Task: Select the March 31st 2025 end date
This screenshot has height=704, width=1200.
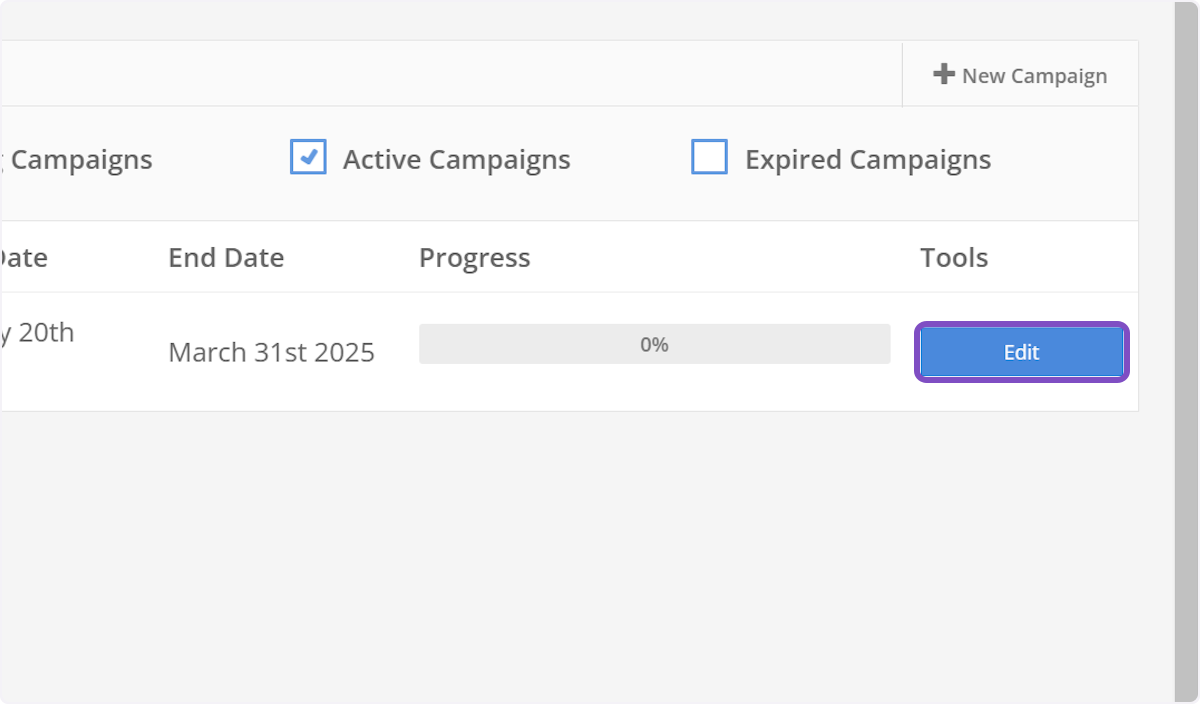Action: pos(271,352)
